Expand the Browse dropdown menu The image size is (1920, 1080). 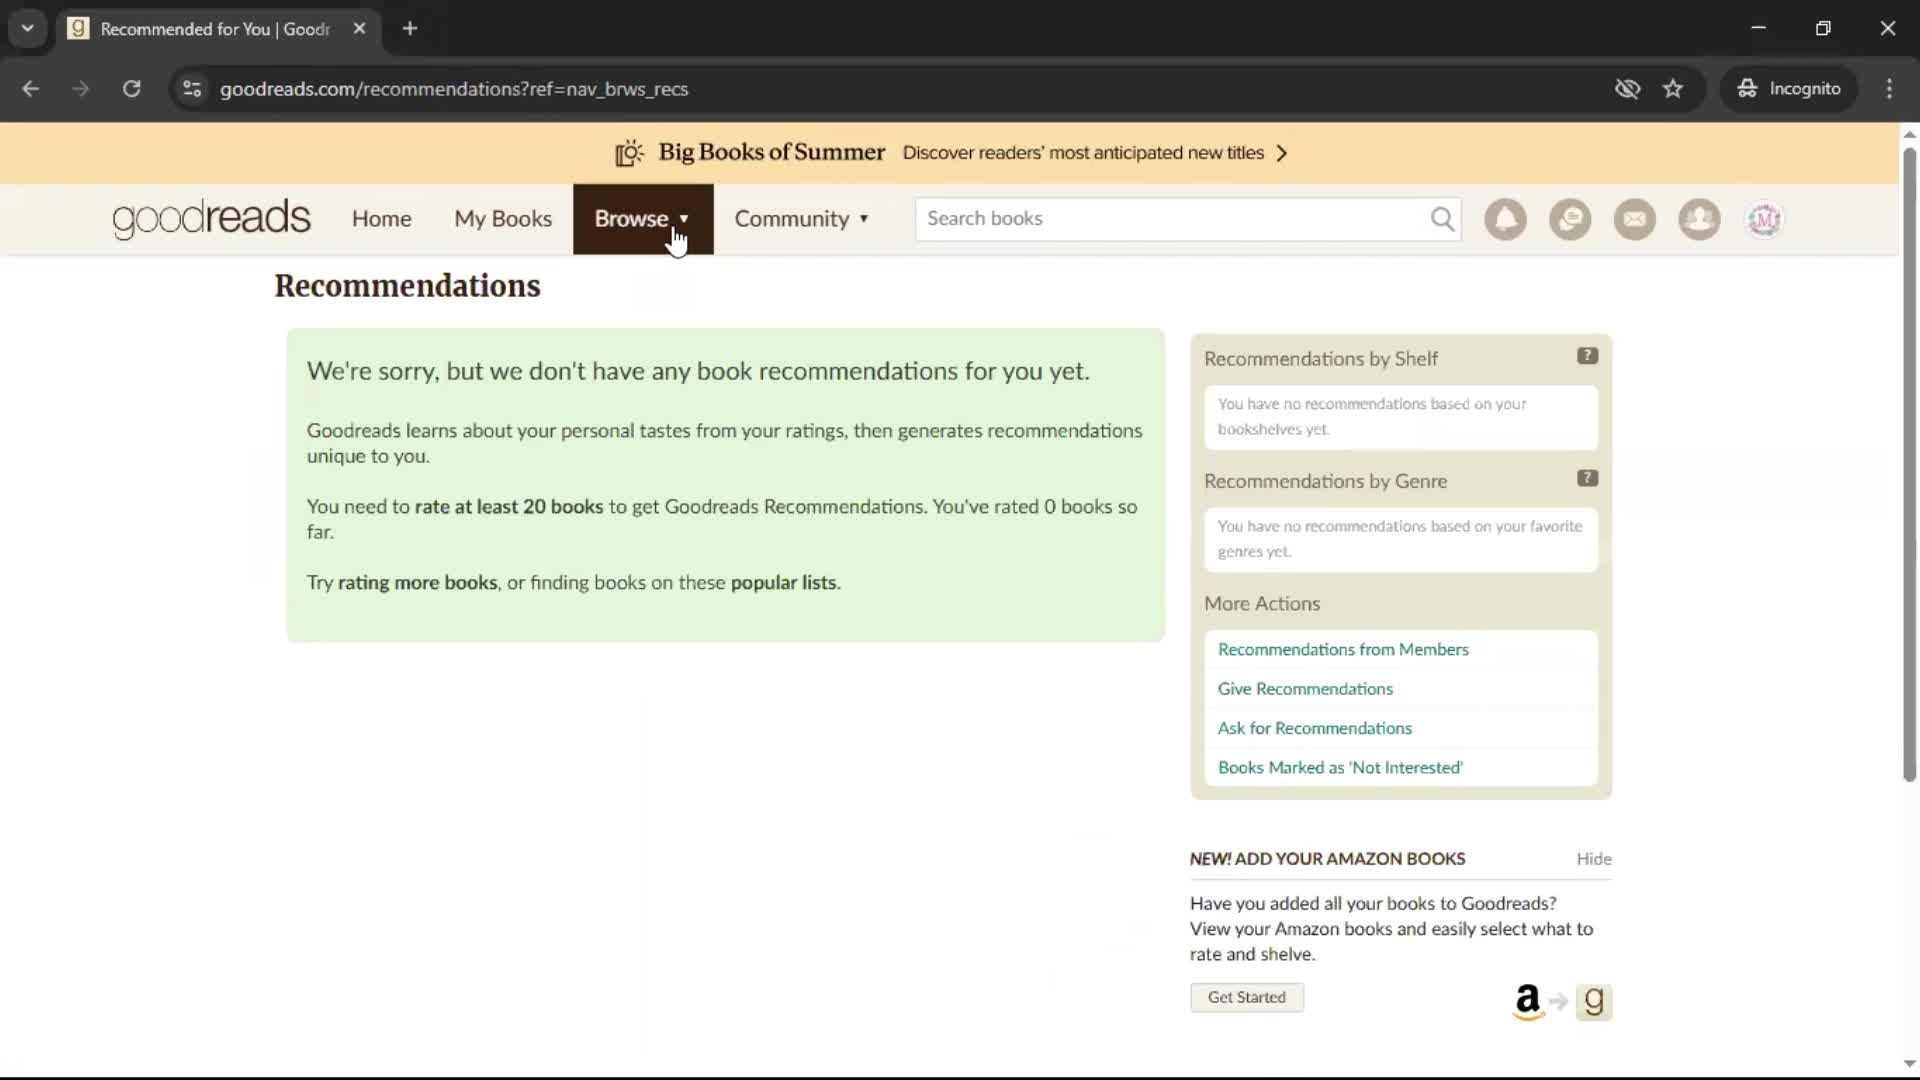coord(643,219)
